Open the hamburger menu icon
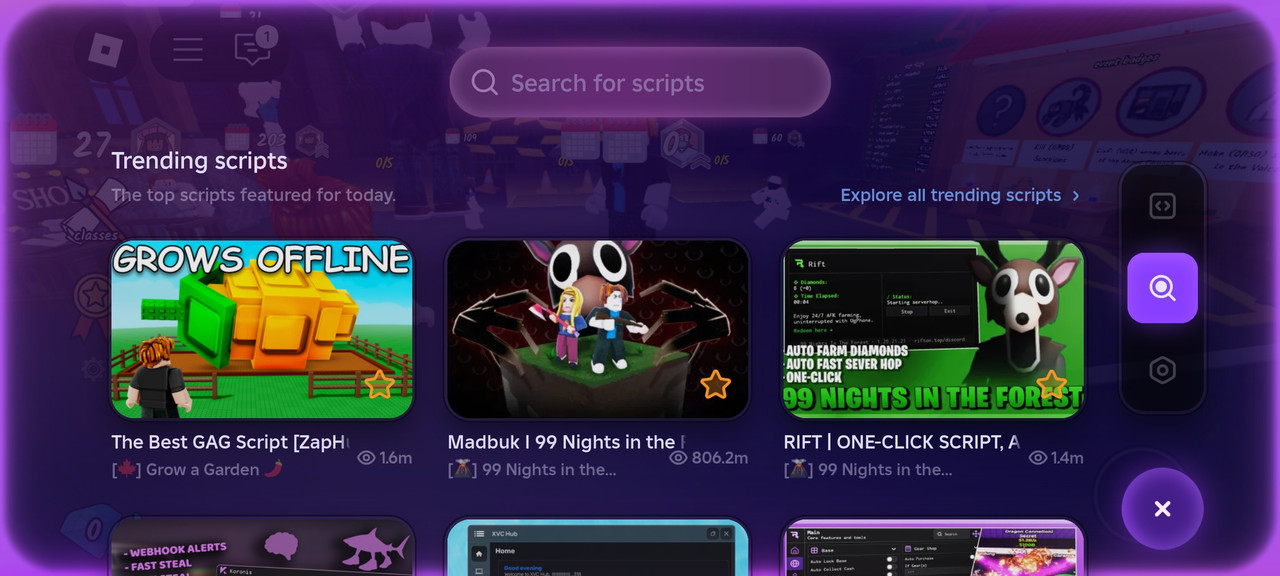 pos(187,49)
